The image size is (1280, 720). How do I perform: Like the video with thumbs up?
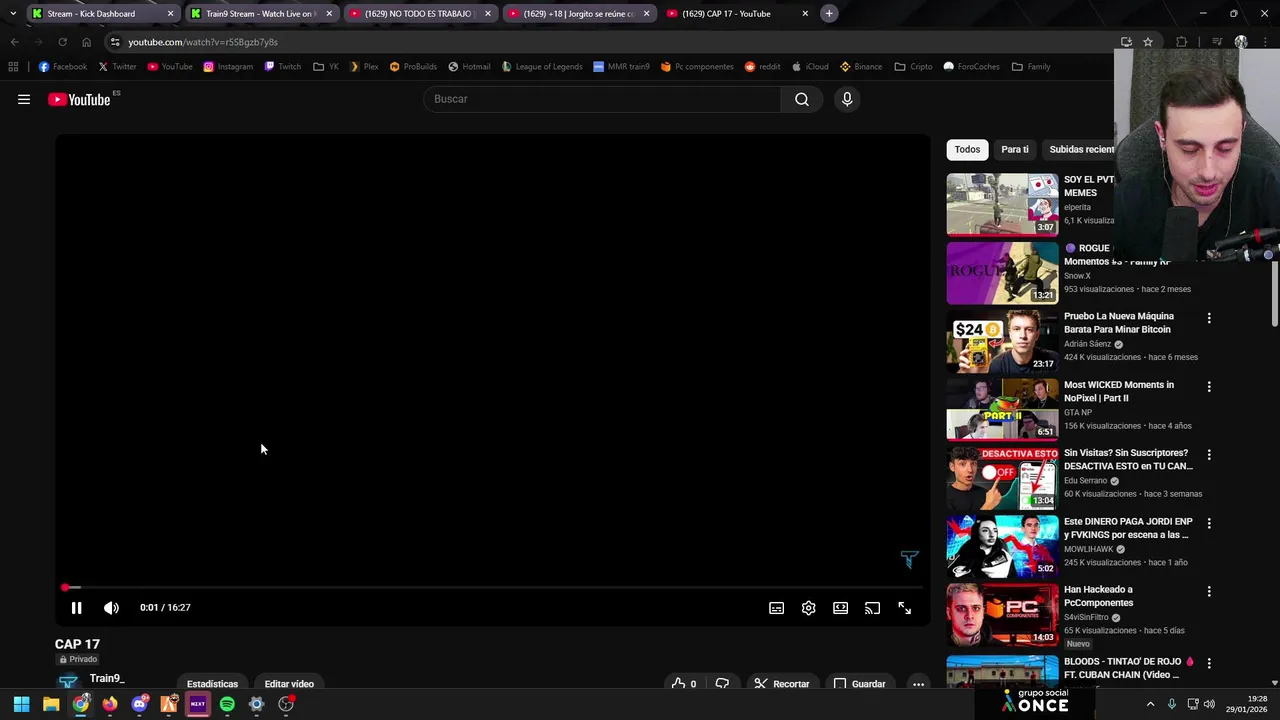pyautogui.click(x=685, y=684)
